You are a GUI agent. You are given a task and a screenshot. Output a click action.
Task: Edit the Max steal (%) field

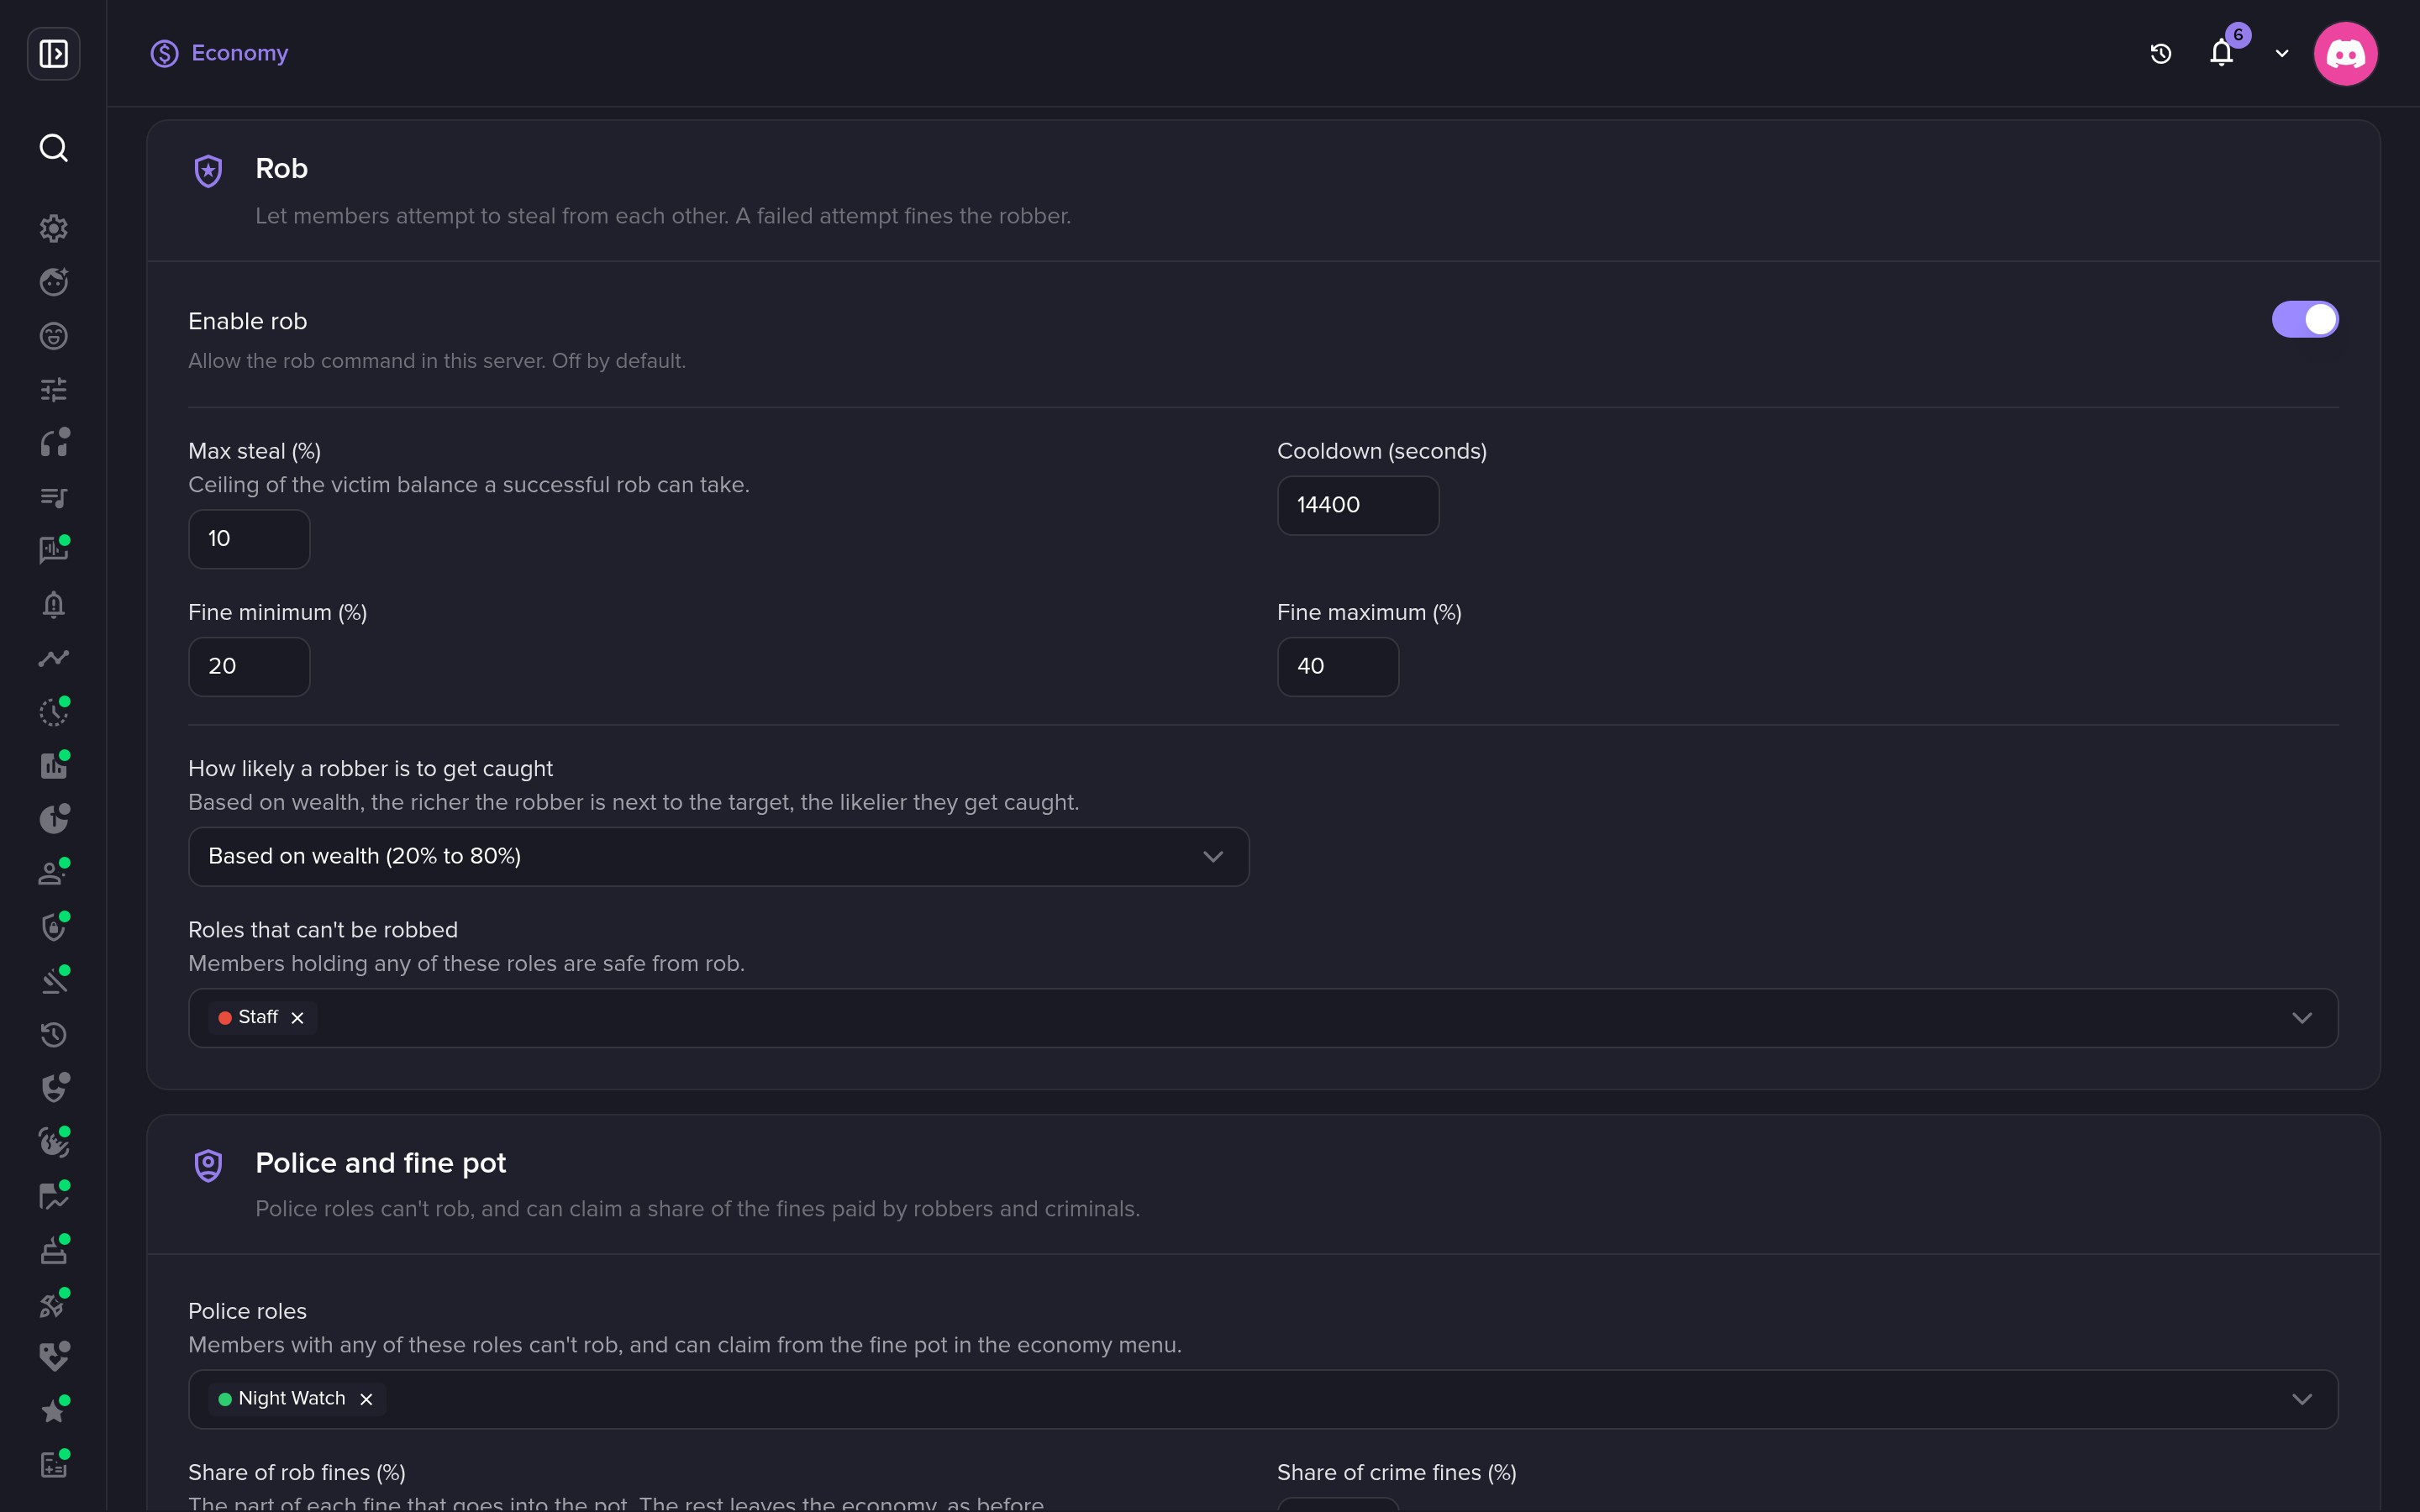coord(249,539)
